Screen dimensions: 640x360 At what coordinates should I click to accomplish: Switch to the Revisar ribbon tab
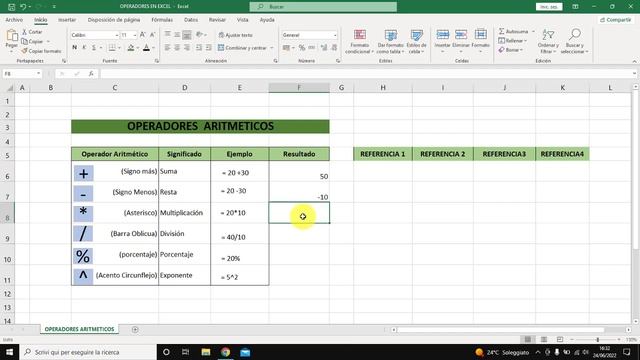[x=217, y=20]
